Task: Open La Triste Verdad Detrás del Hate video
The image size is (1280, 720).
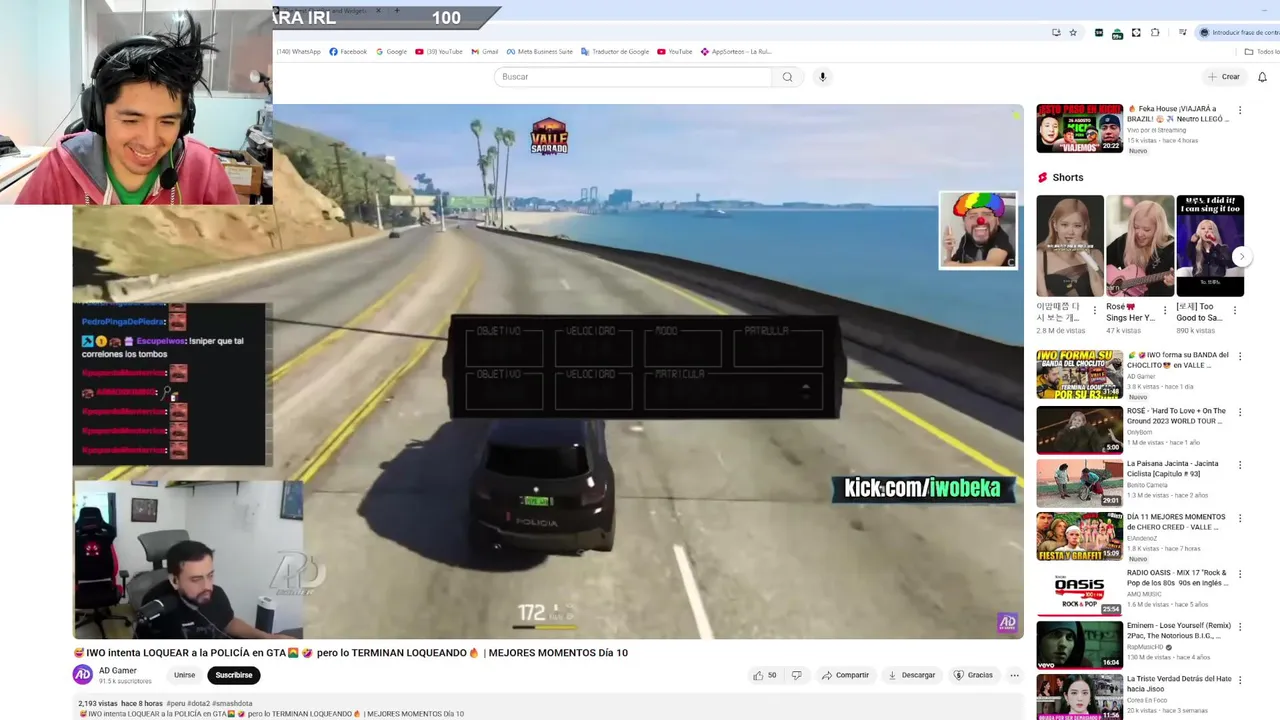Action: pos(1079,697)
